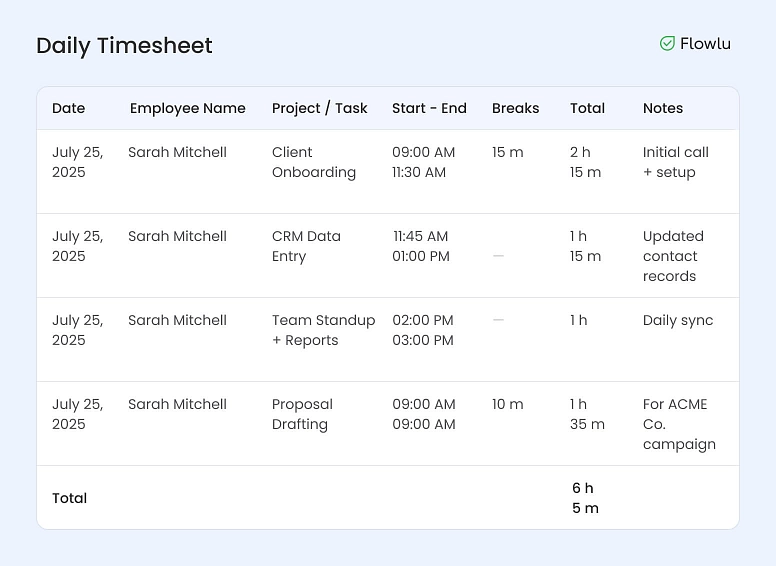
Task: Open the Team Standup + Reports entry
Action: pyautogui.click(x=323, y=330)
